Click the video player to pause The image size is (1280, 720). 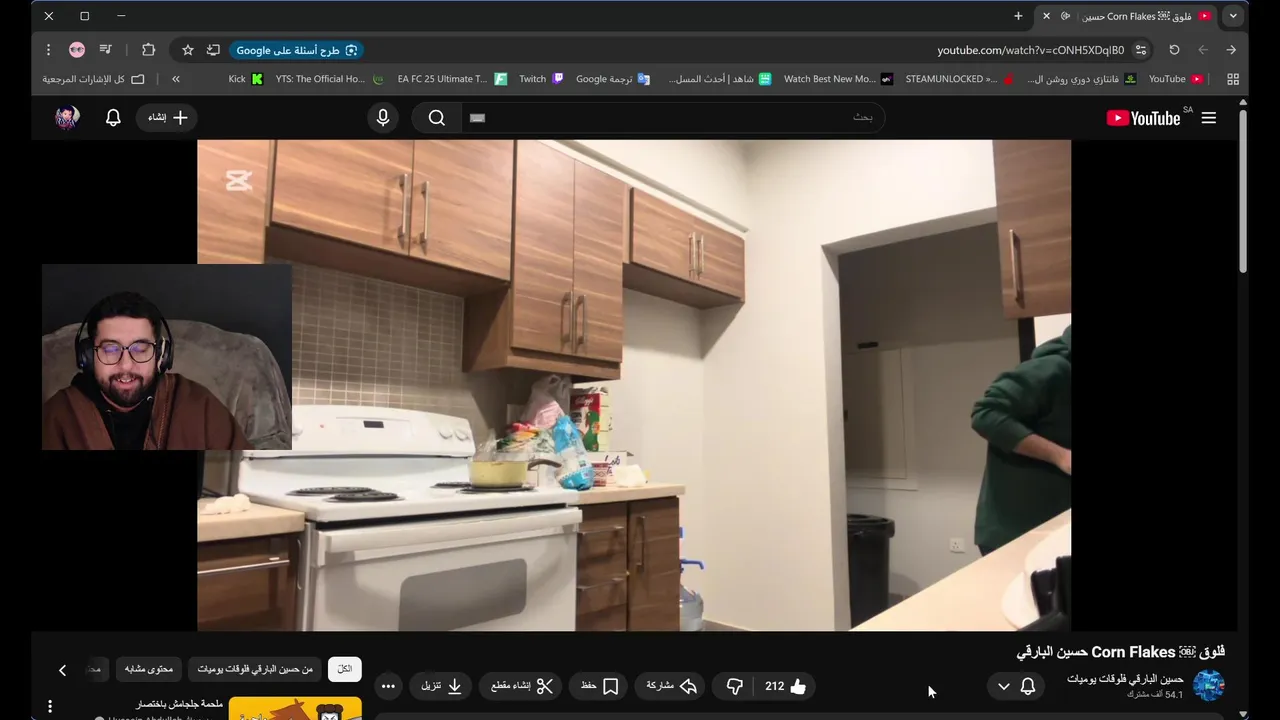click(634, 385)
